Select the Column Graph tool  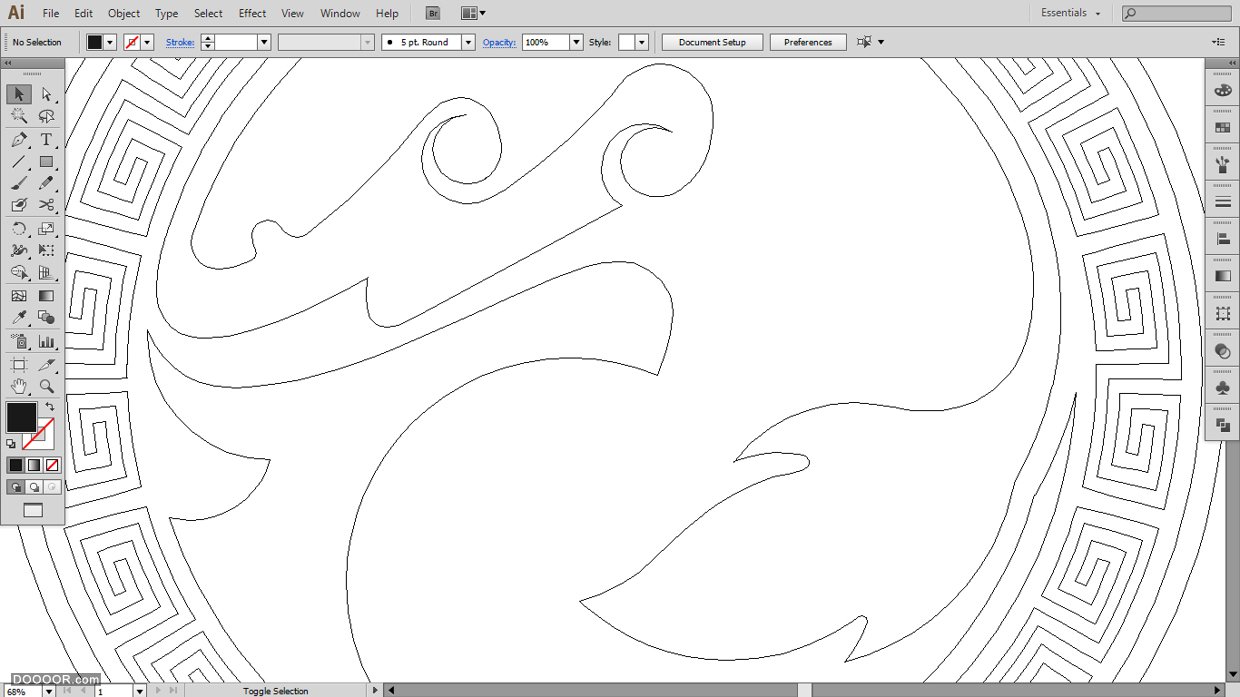coord(46,342)
